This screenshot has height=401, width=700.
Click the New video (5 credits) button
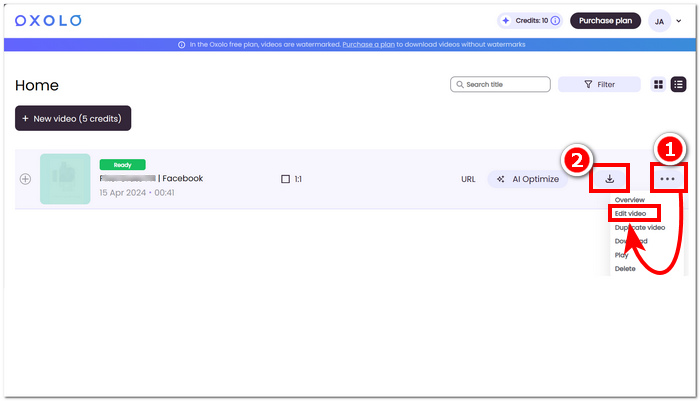(73, 118)
